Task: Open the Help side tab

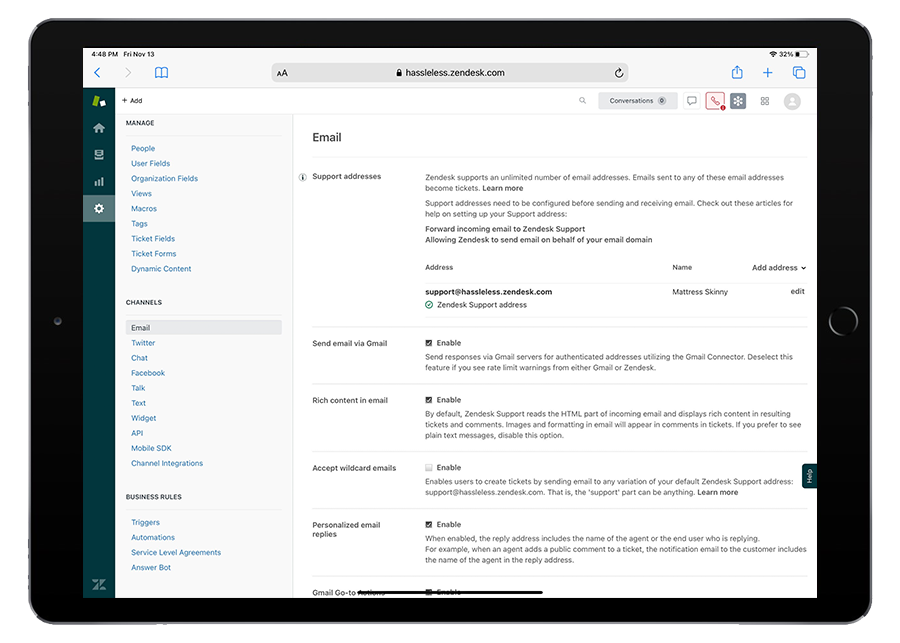Action: [809, 476]
